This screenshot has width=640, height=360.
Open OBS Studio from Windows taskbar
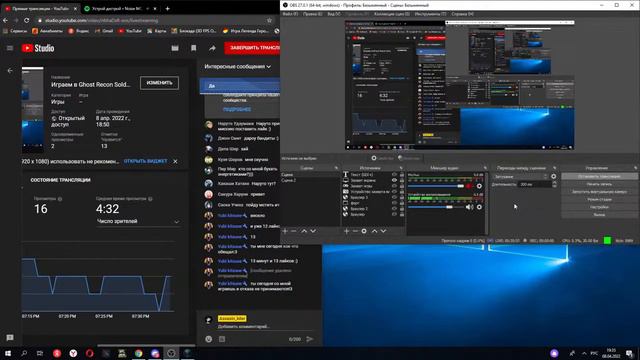click(171, 353)
